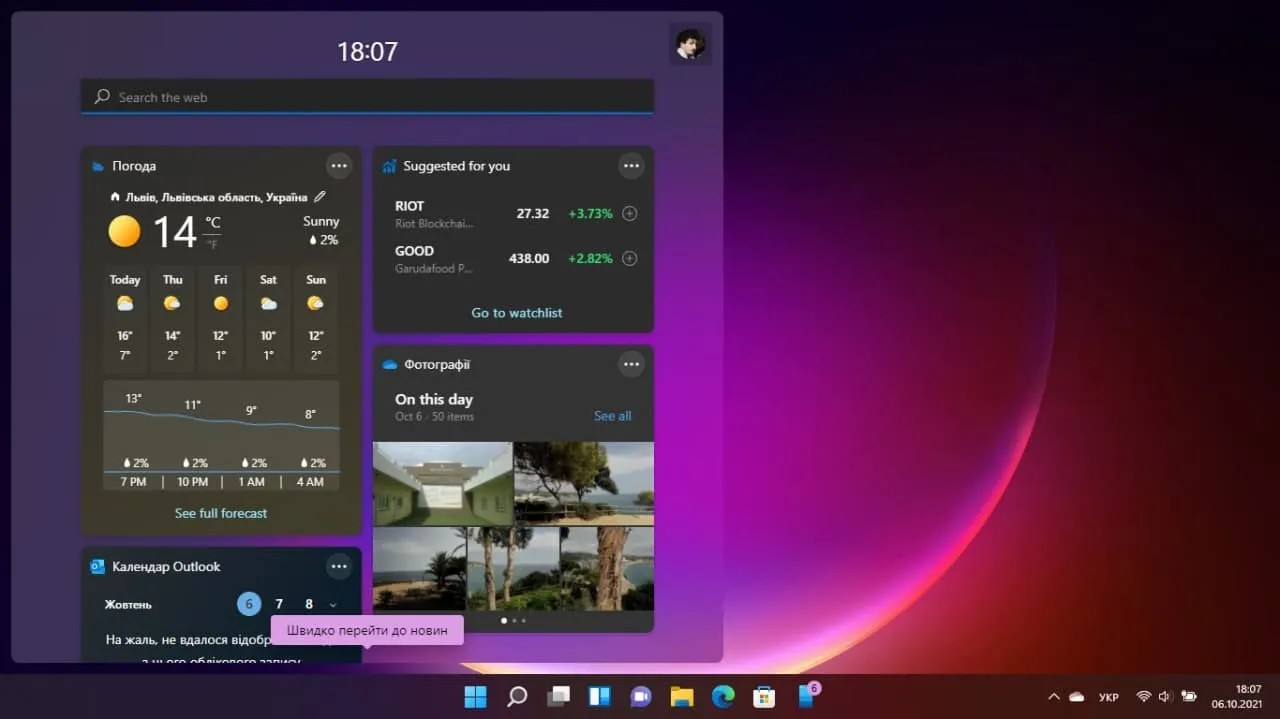Open Teams Chat from the taskbar
1280x719 pixels.
pos(641,696)
